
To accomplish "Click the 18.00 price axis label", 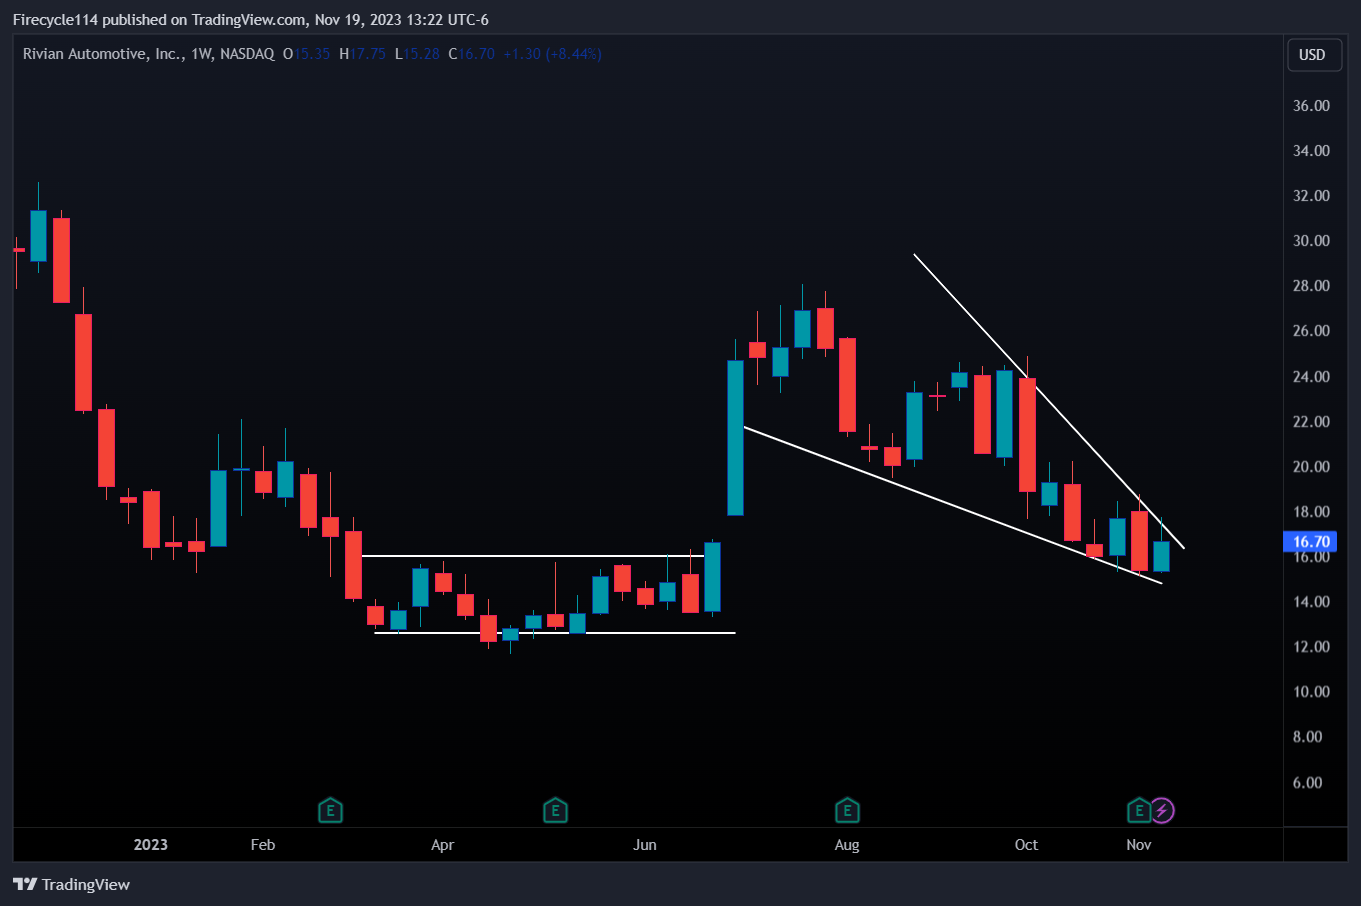I will (x=1311, y=512).
